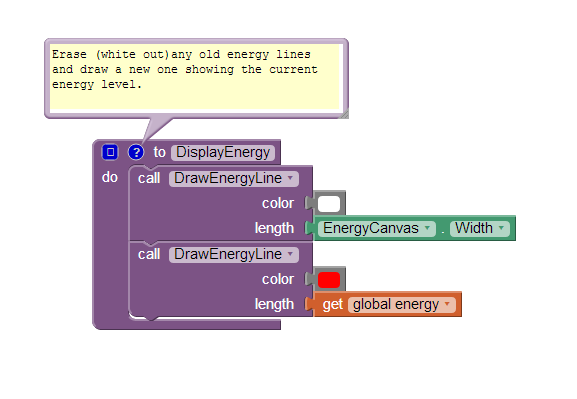Select the 'to' label of procedure block

tap(160, 152)
